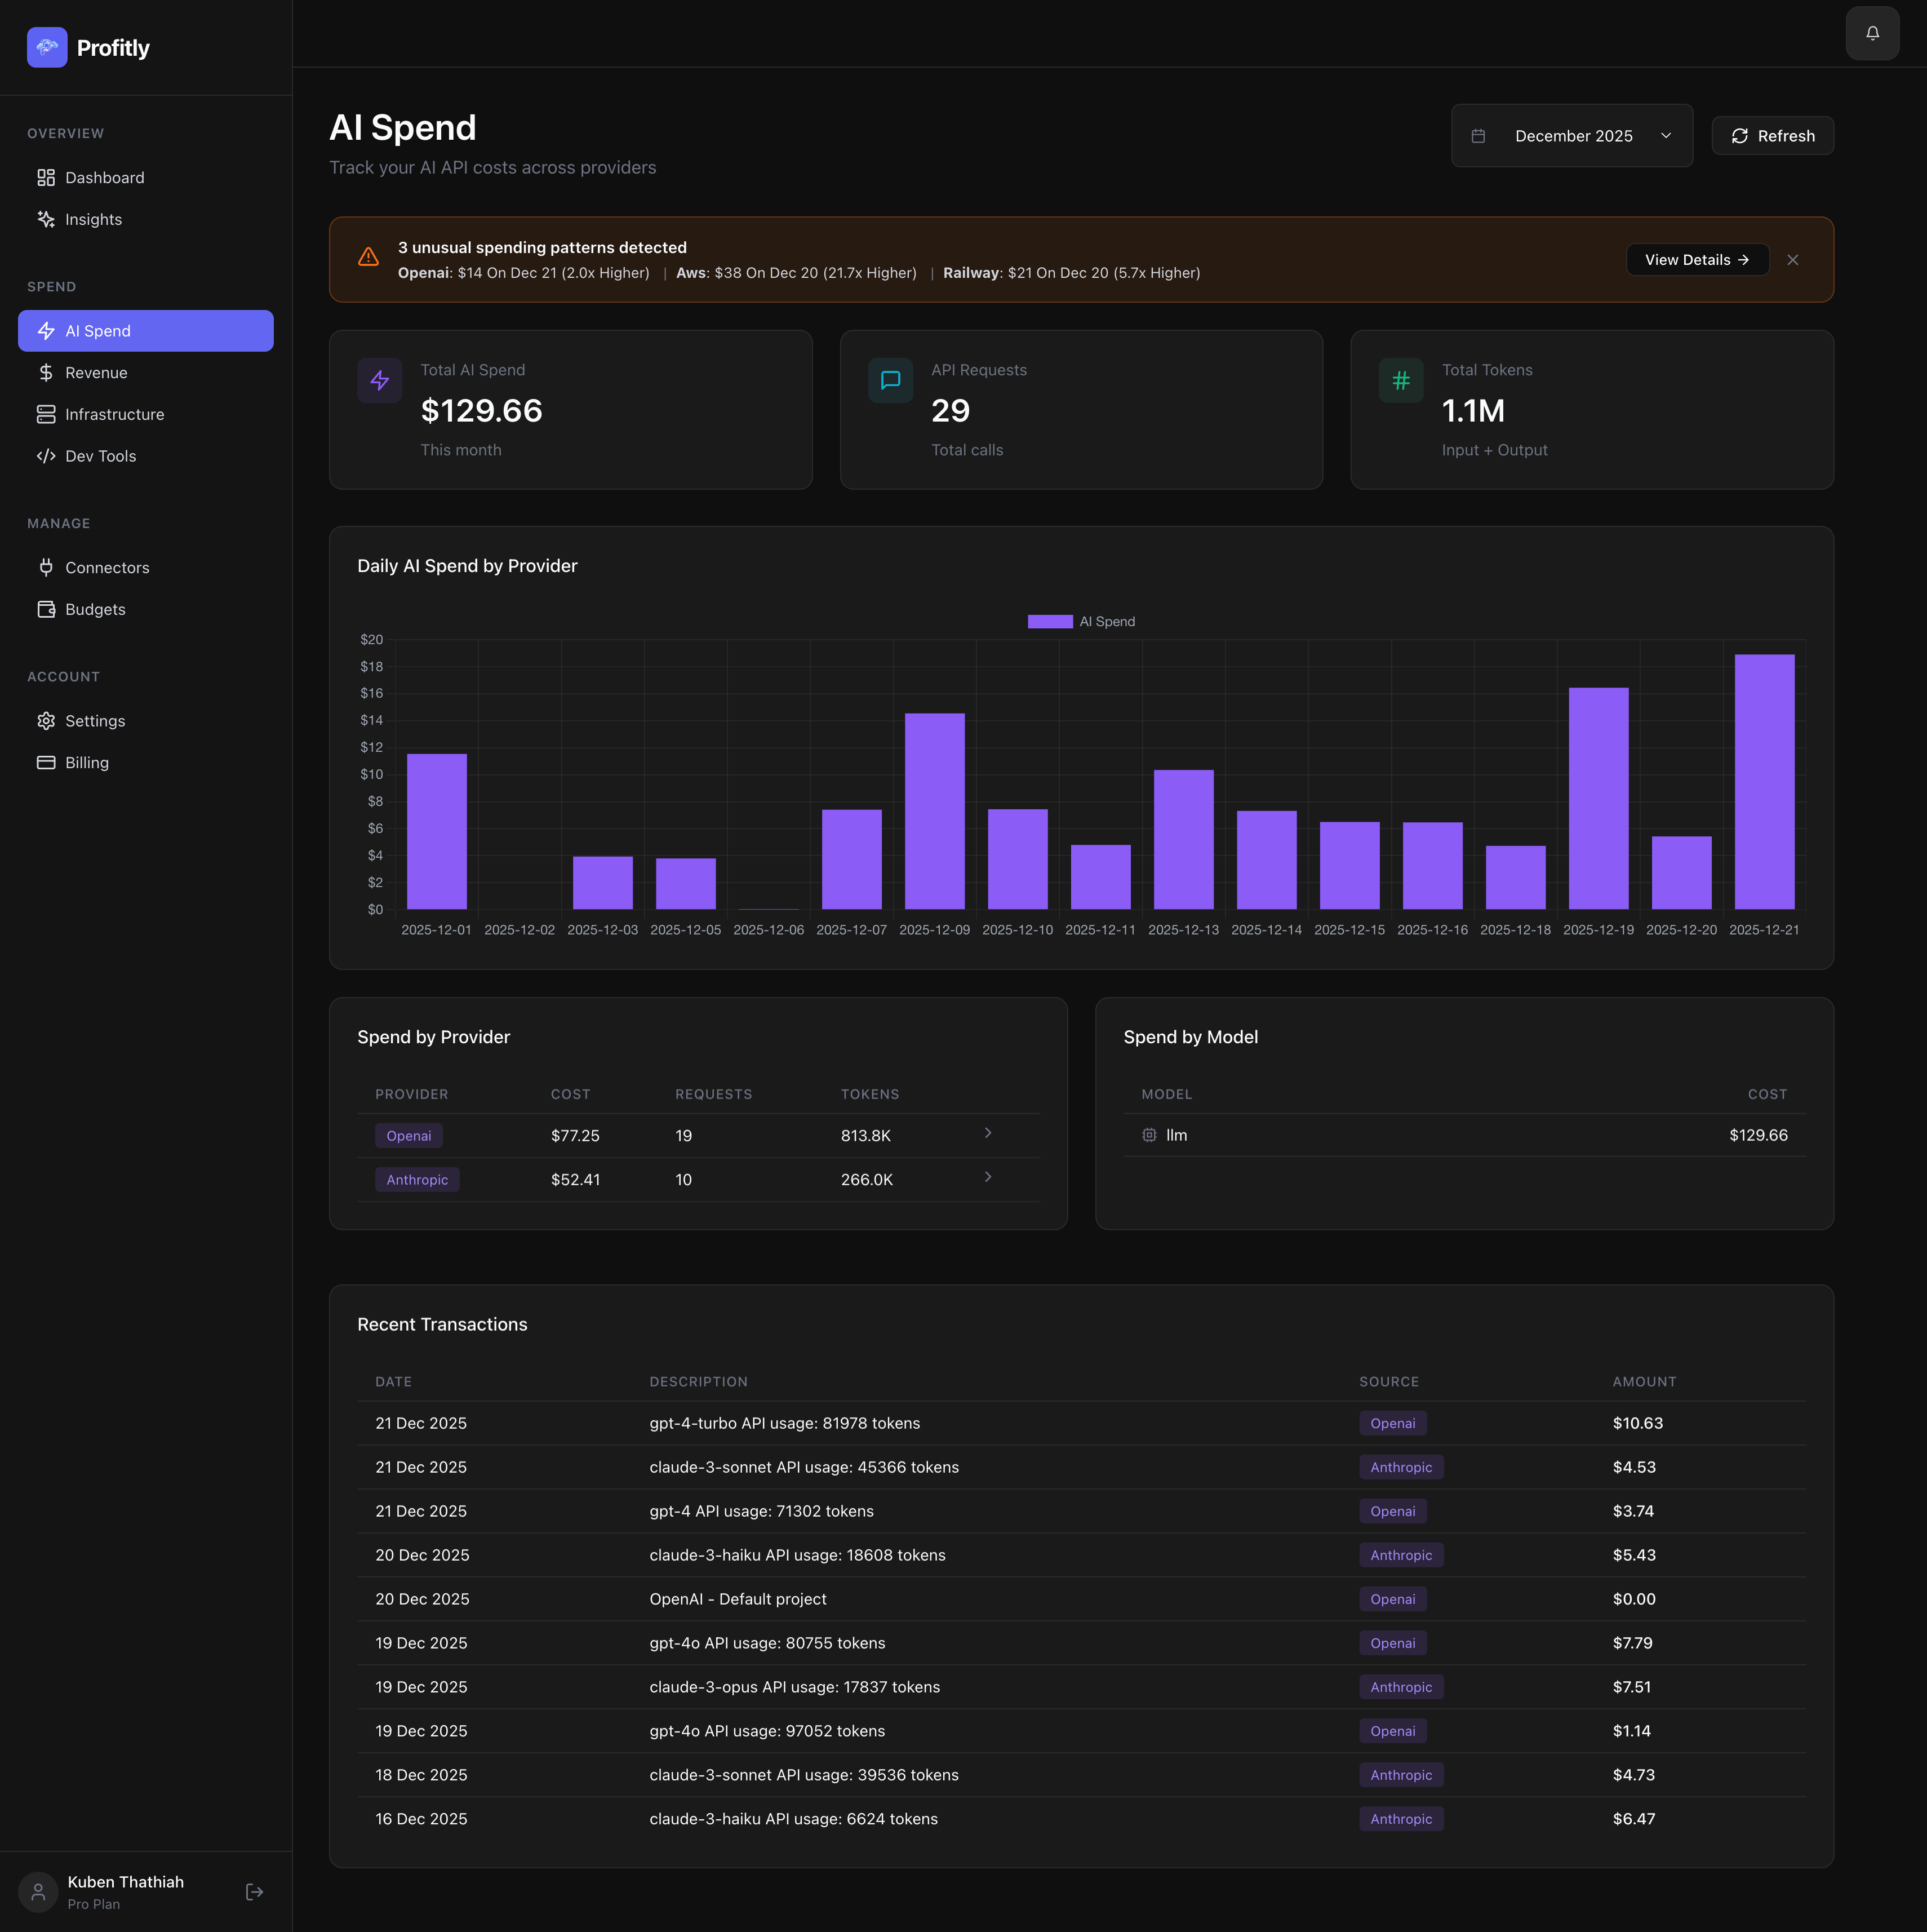The height and width of the screenshot is (1932, 1927).
Task: Click the hash Total Tokens icon
Action: coord(1400,380)
